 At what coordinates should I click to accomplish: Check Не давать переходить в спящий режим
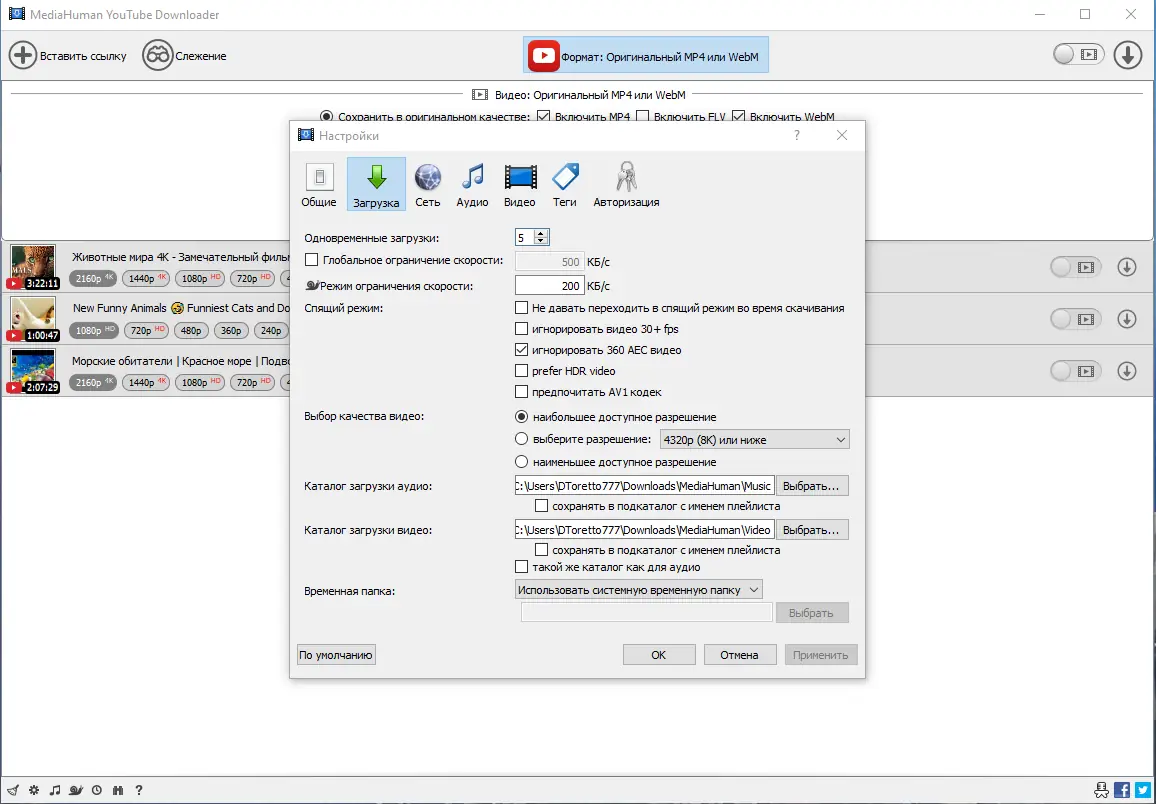pos(521,307)
